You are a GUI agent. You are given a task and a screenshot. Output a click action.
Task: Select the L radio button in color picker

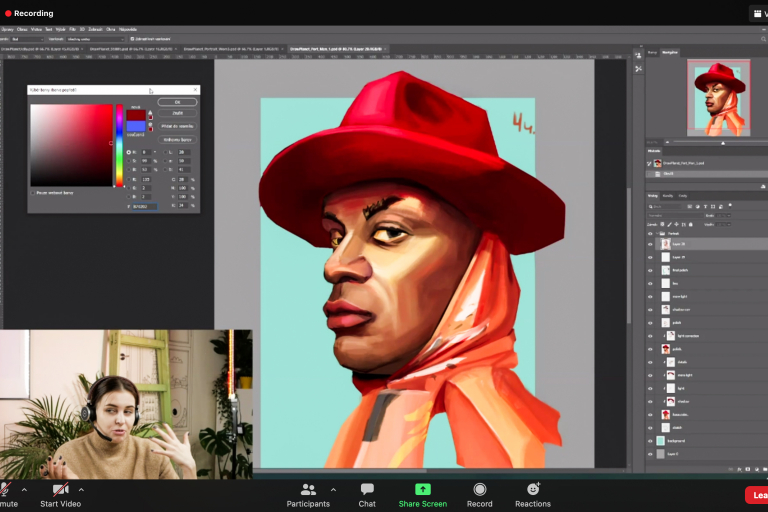[166, 152]
